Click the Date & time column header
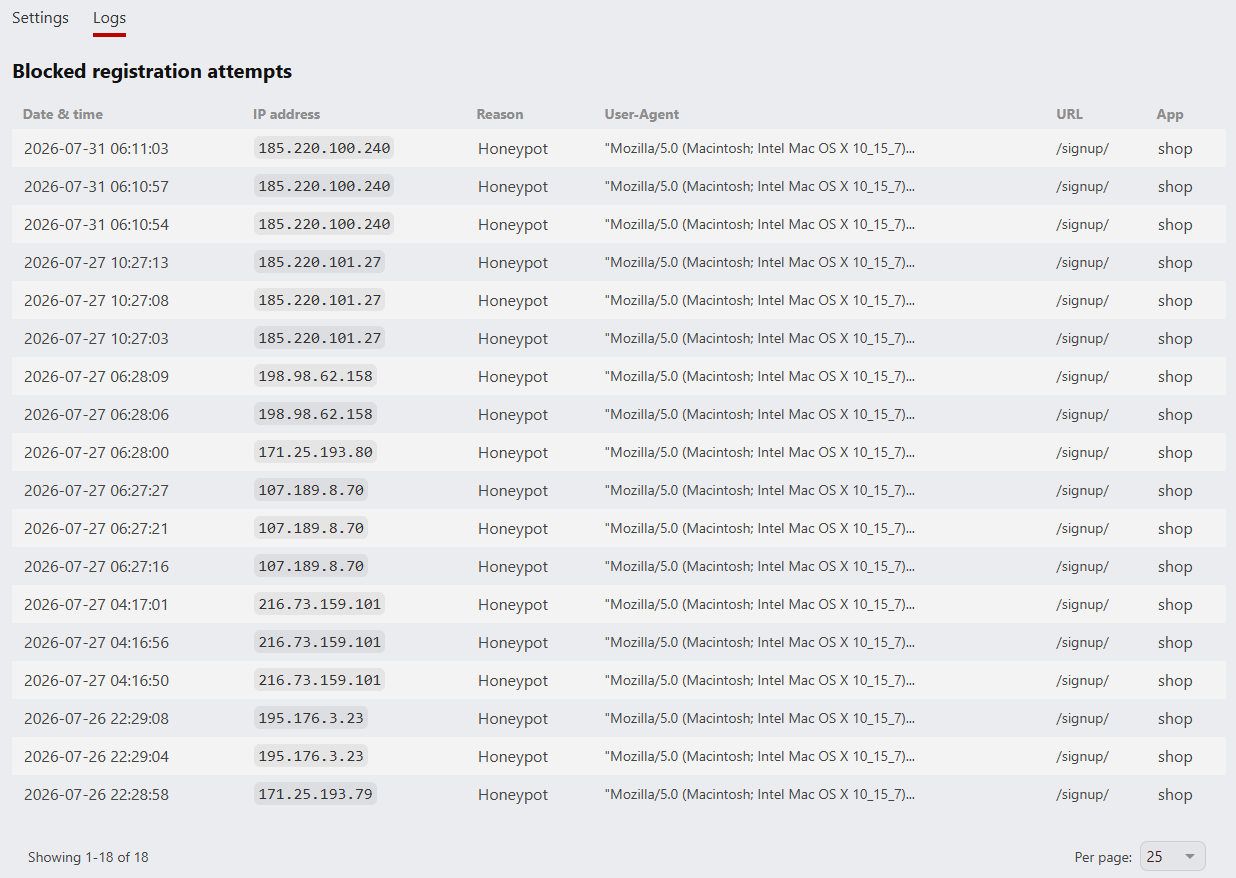The image size is (1236, 878). coord(63,114)
